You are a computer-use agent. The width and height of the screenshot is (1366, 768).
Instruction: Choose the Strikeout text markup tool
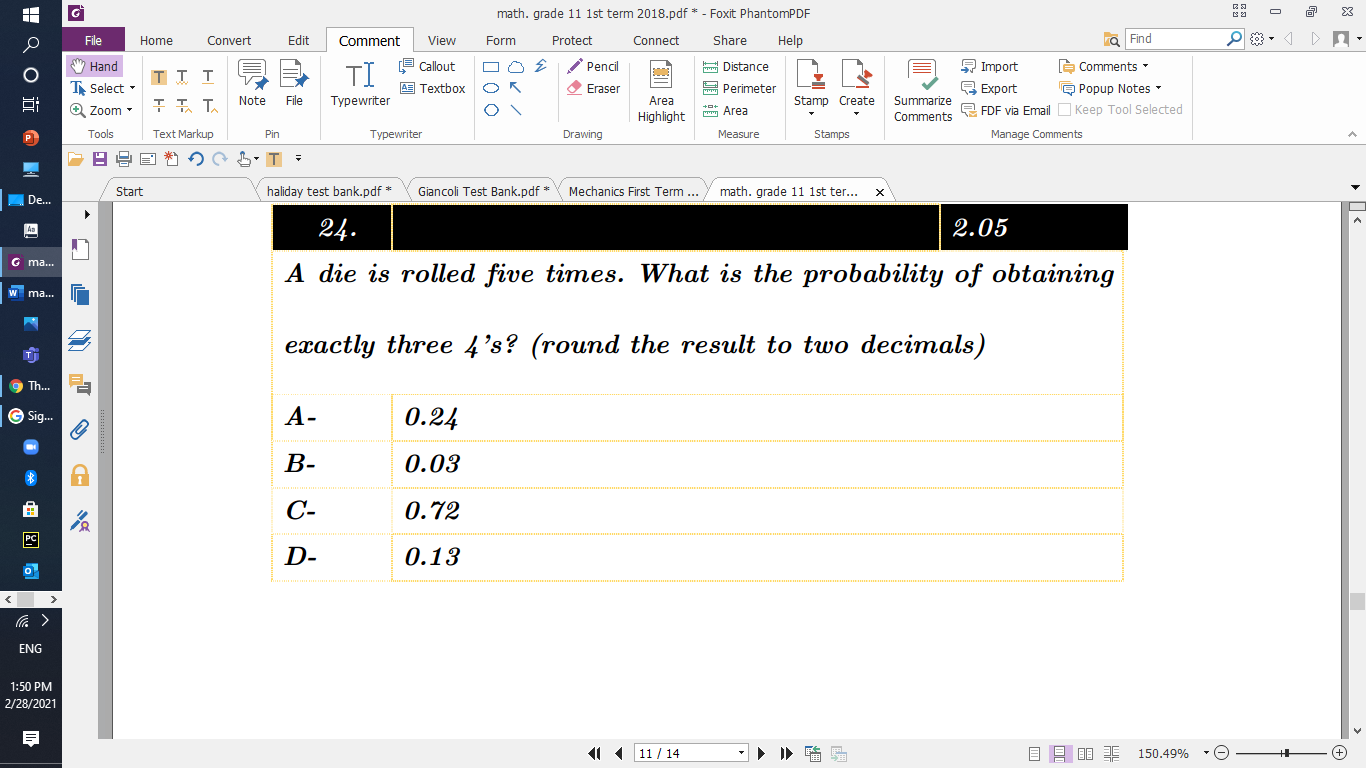click(159, 106)
